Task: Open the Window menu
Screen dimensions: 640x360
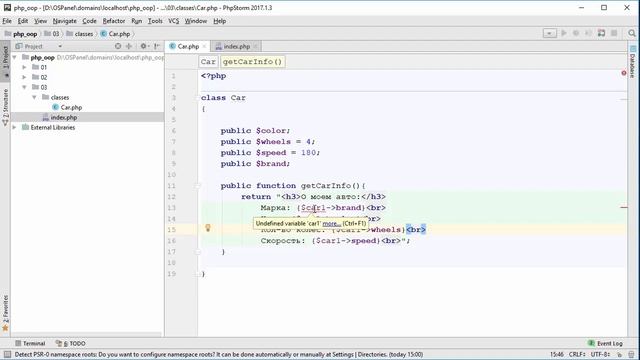Action: pyautogui.click(x=196, y=21)
